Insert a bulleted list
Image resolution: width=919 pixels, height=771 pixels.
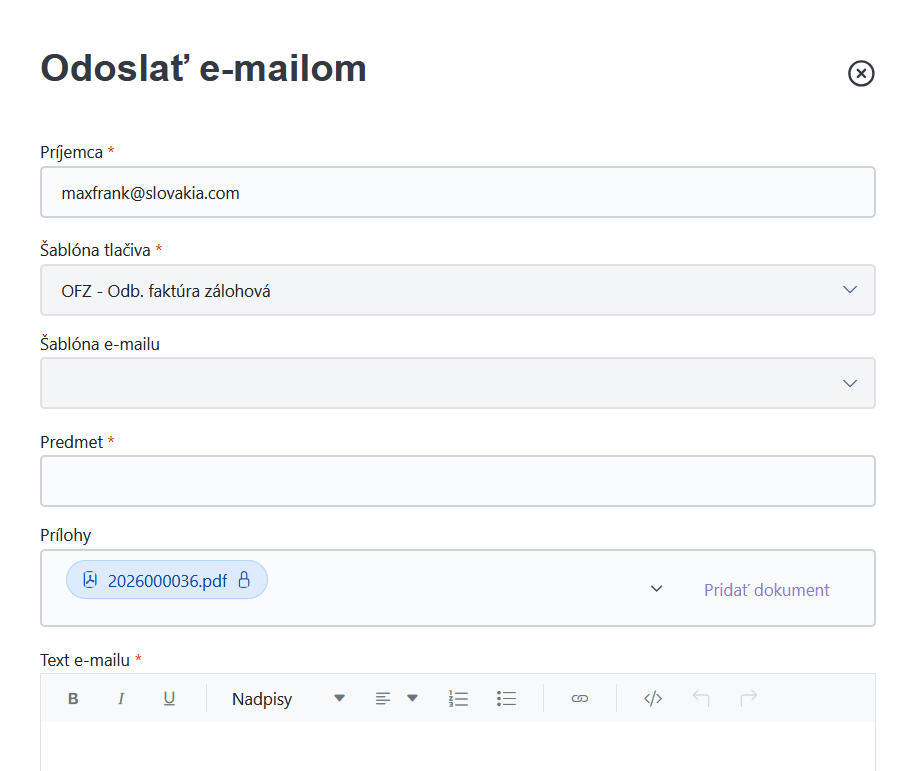click(506, 698)
